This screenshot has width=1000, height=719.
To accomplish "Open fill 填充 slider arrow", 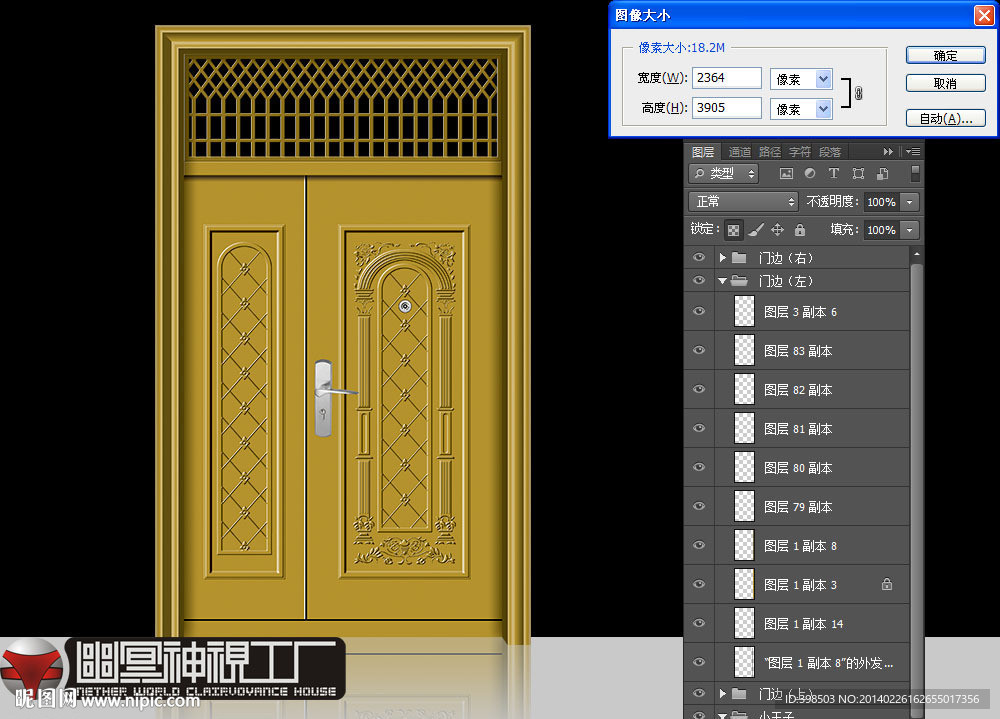I will pyautogui.click(x=910, y=230).
